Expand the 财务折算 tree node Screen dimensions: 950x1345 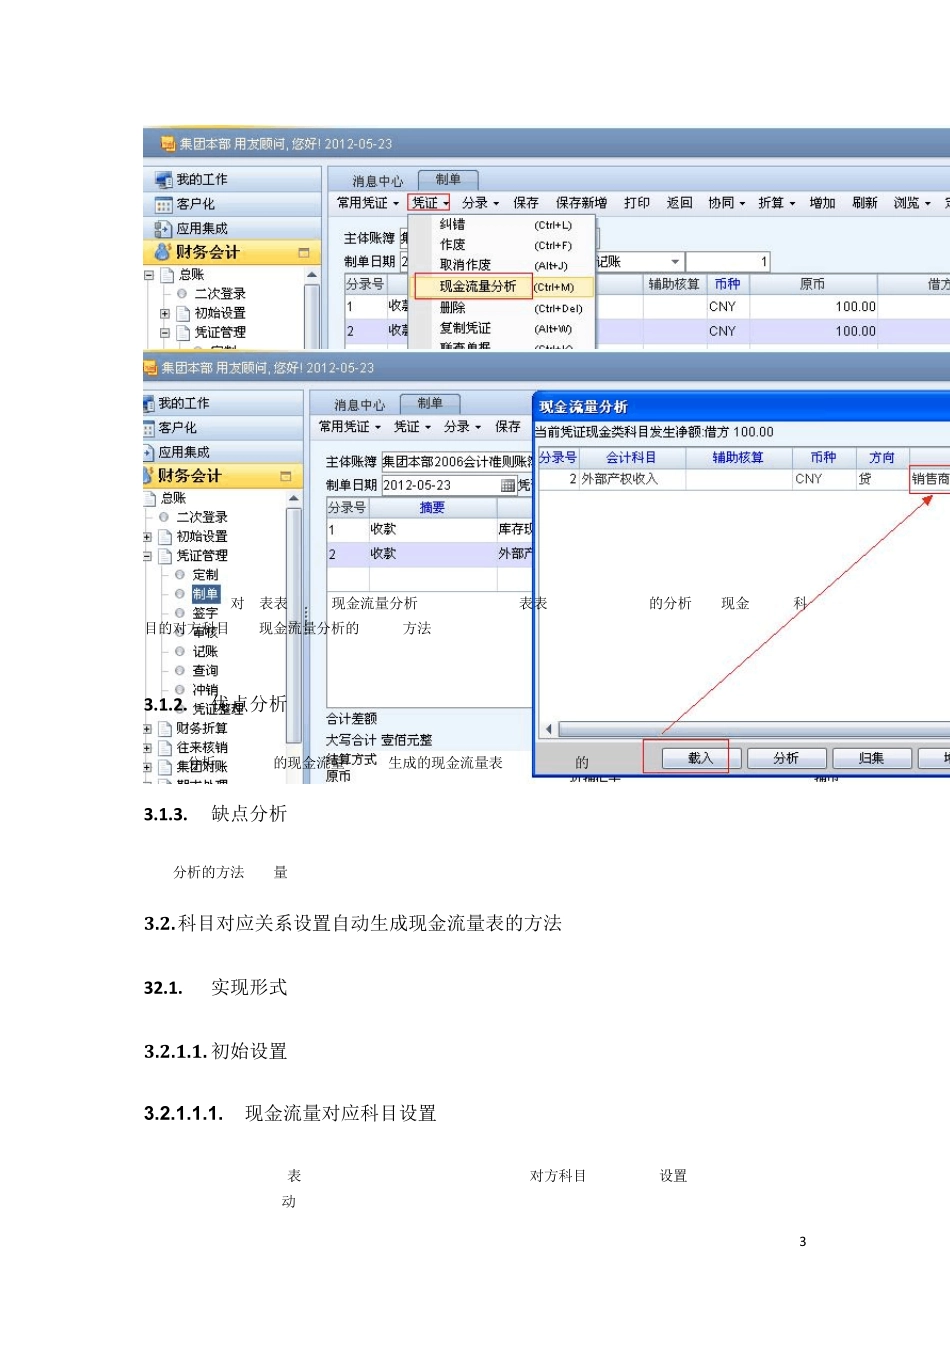coord(148,728)
